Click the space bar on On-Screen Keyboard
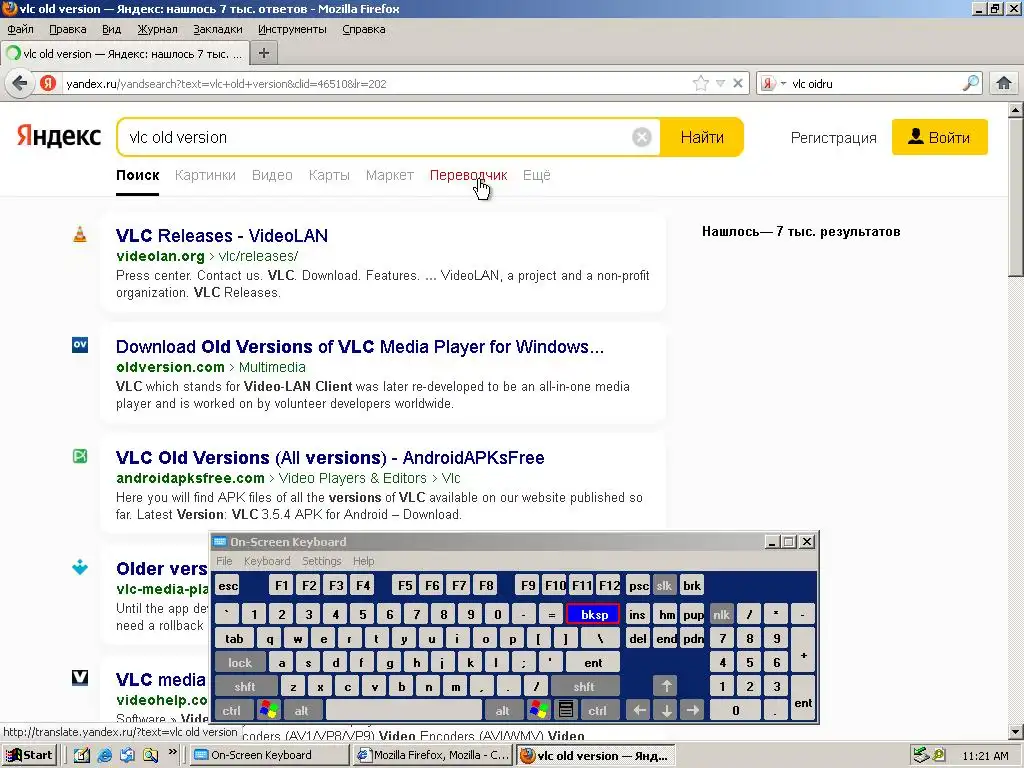The image size is (1024, 768). click(404, 711)
